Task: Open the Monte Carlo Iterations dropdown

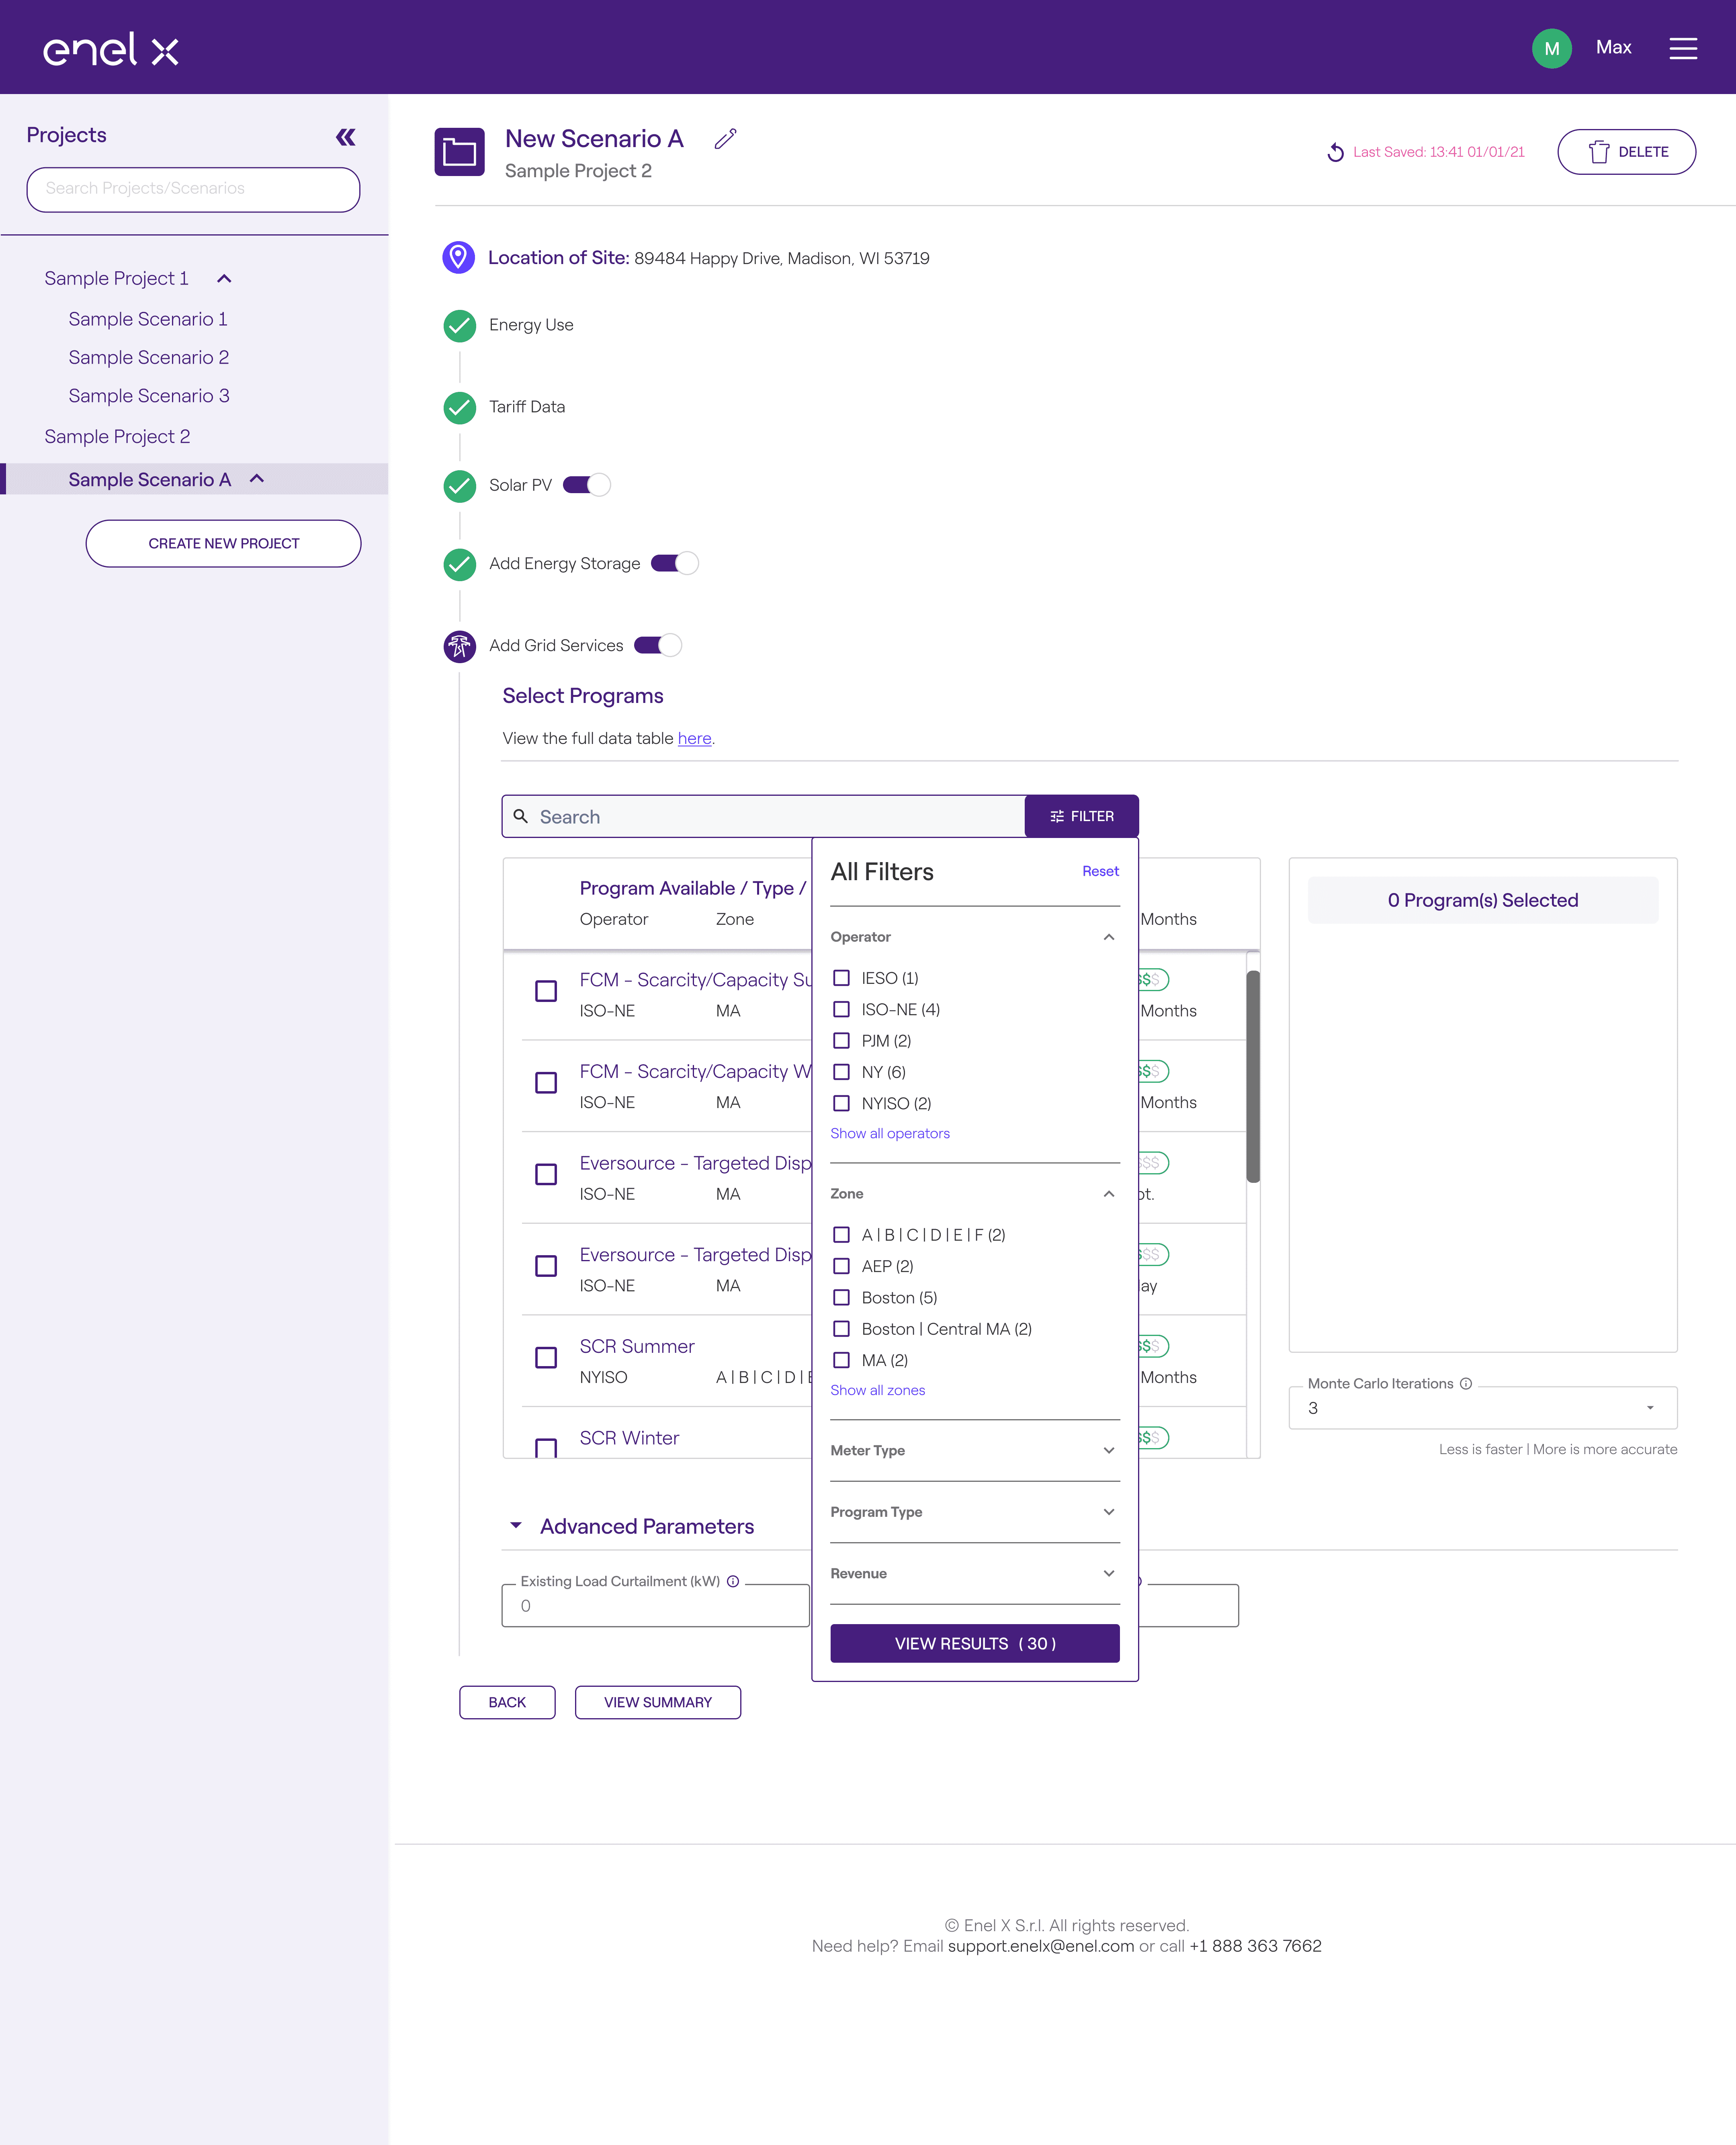Action: (1482, 1408)
